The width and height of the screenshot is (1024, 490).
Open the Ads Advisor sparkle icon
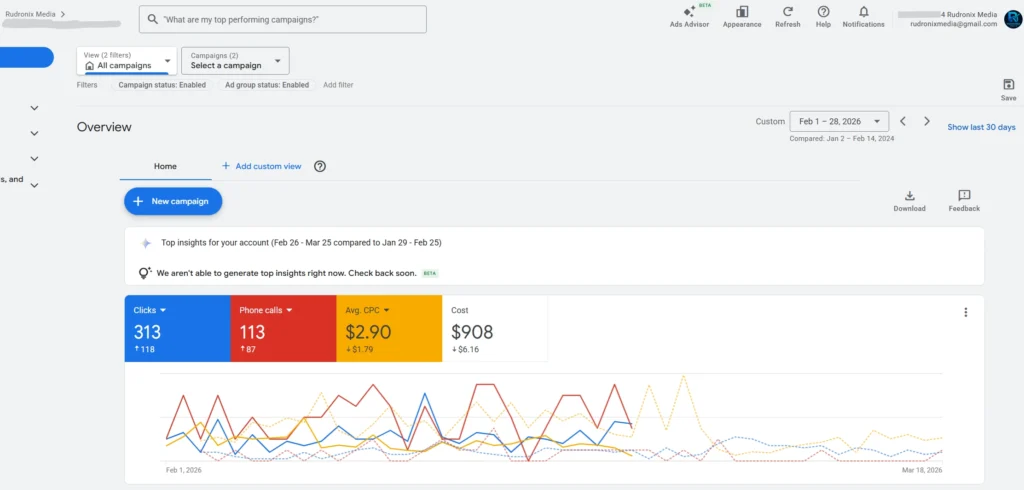pos(689,12)
